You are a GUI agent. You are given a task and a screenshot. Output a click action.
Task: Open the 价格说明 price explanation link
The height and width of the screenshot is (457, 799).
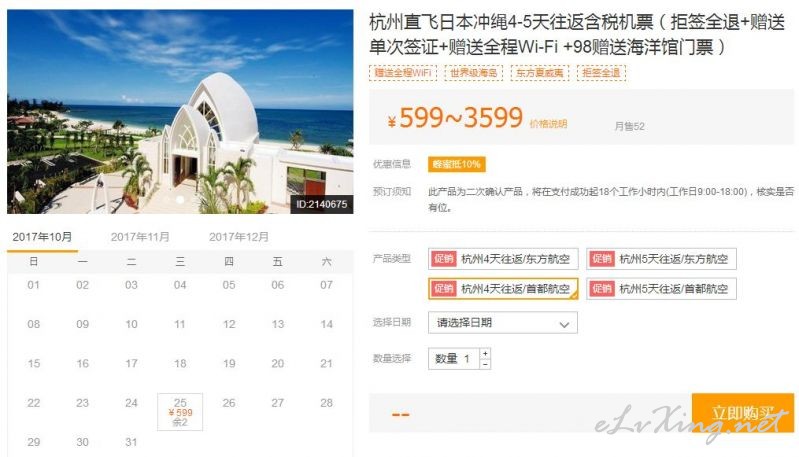point(548,124)
